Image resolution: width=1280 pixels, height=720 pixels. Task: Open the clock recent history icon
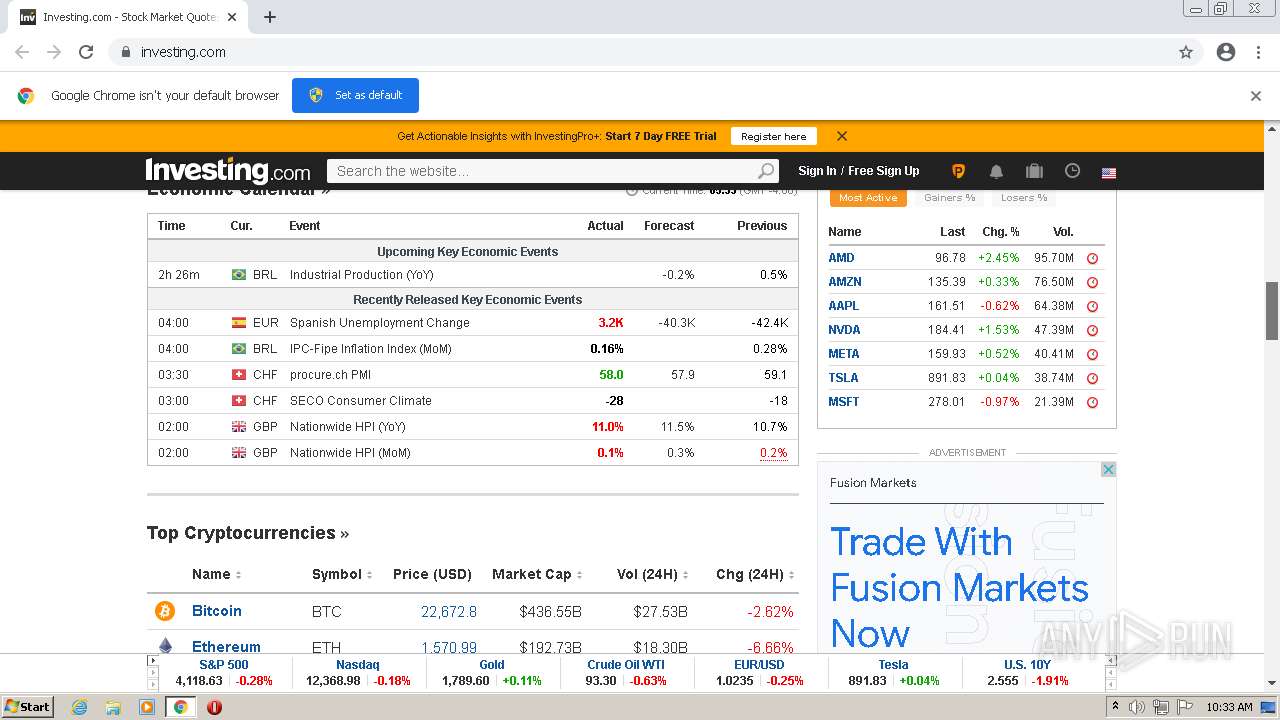(x=1072, y=171)
